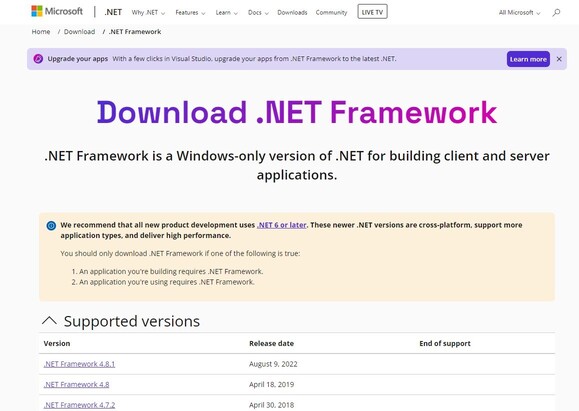The width and height of the screenshot is (579, 411).
Task: Go to Download breadcrumb
Action: point(79,32)
